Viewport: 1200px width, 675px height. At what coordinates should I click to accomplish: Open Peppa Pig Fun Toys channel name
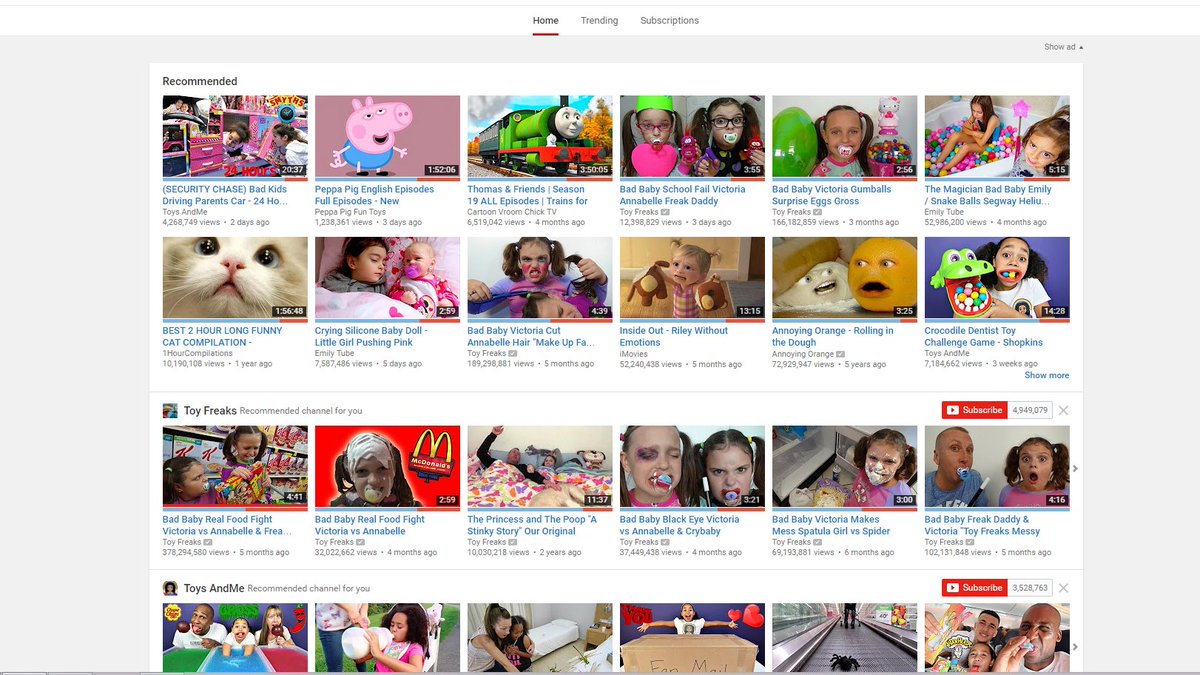350,212
